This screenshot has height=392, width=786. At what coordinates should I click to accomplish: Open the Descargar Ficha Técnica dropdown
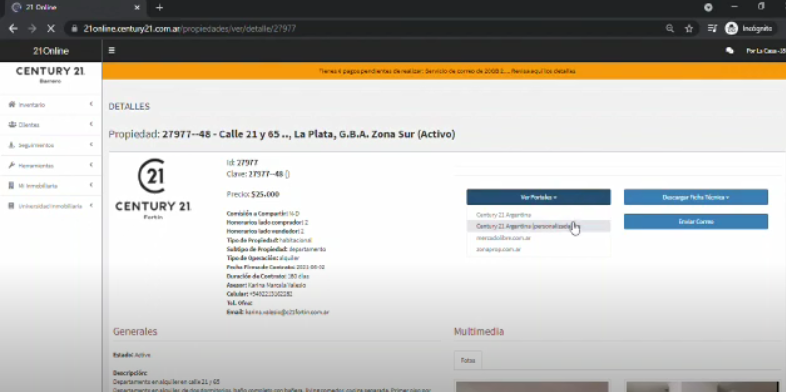696,197
